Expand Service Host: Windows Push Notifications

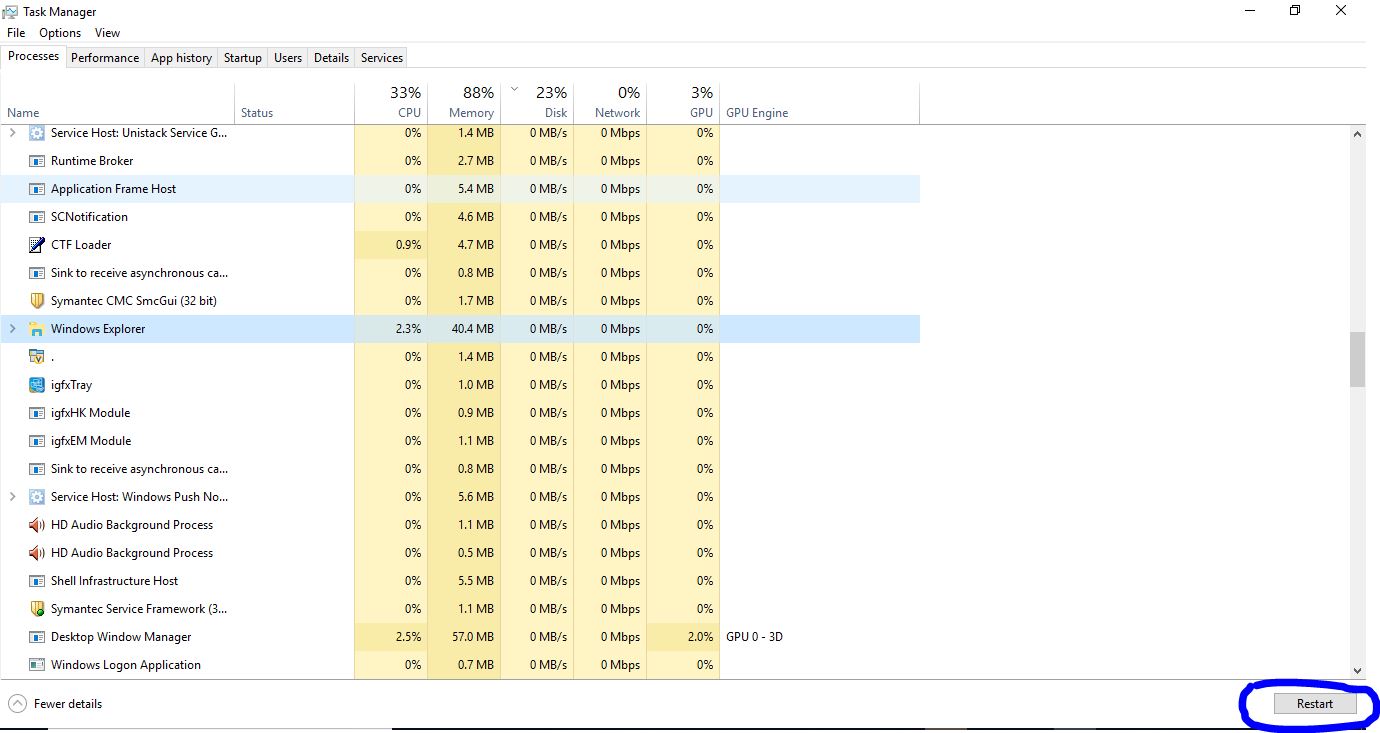pyautogui.click(x=12, y=496)
